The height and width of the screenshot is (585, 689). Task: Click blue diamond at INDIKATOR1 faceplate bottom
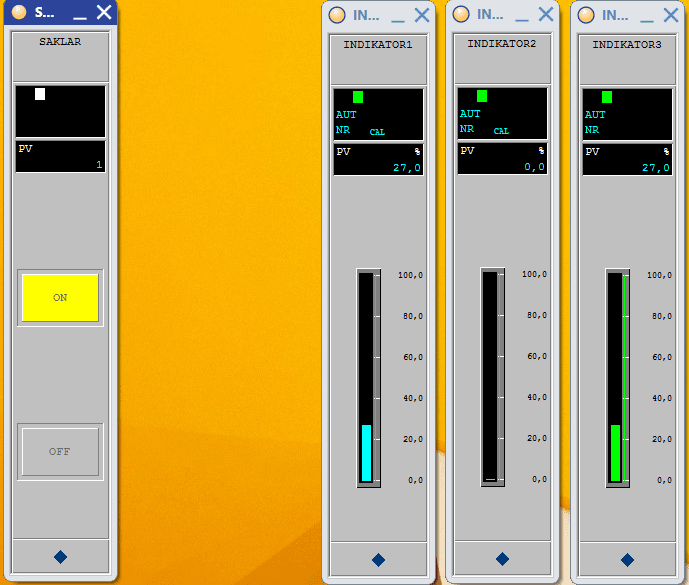click(x=378, y=560)
